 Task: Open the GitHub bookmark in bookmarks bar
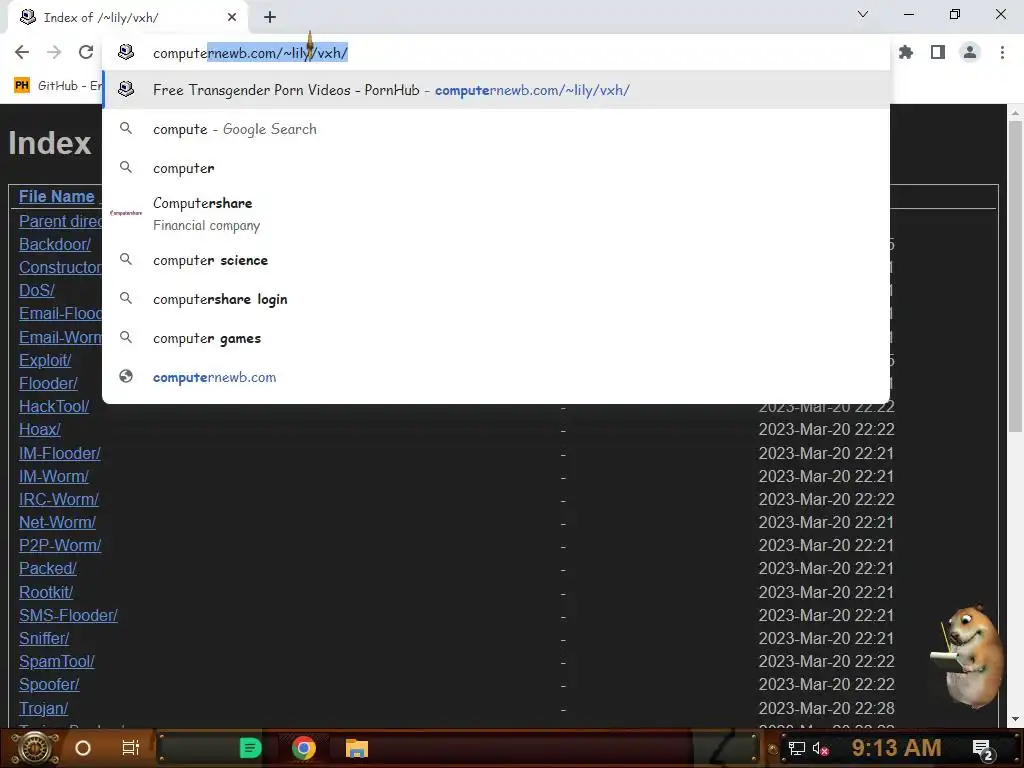pyautogui.click(x=58, y=86)
